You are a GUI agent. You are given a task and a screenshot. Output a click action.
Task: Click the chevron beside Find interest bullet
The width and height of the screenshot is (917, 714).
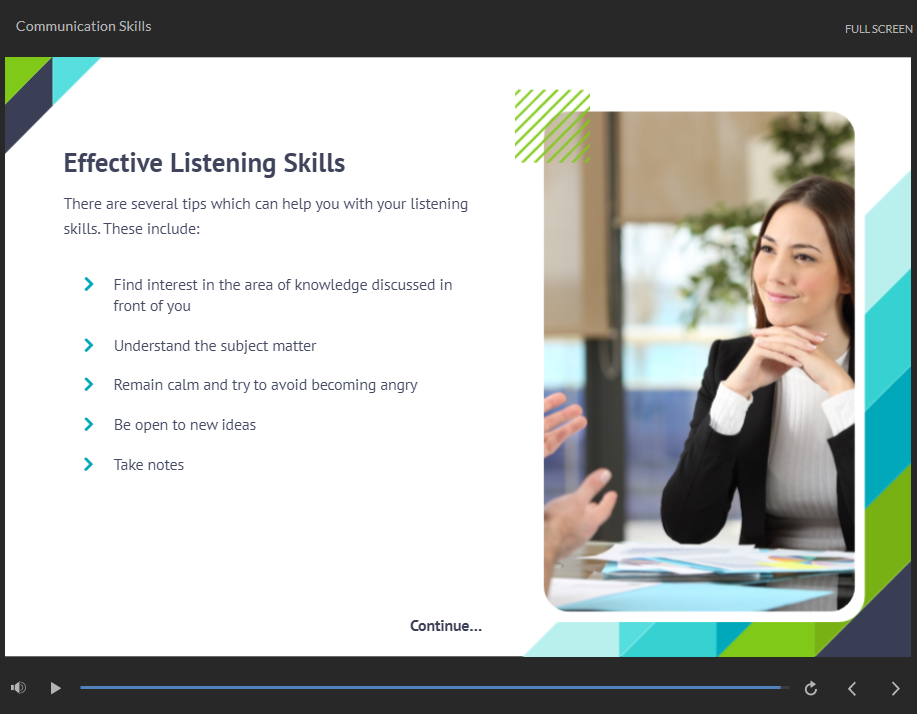pyautogui.click(x=89, y=284)
